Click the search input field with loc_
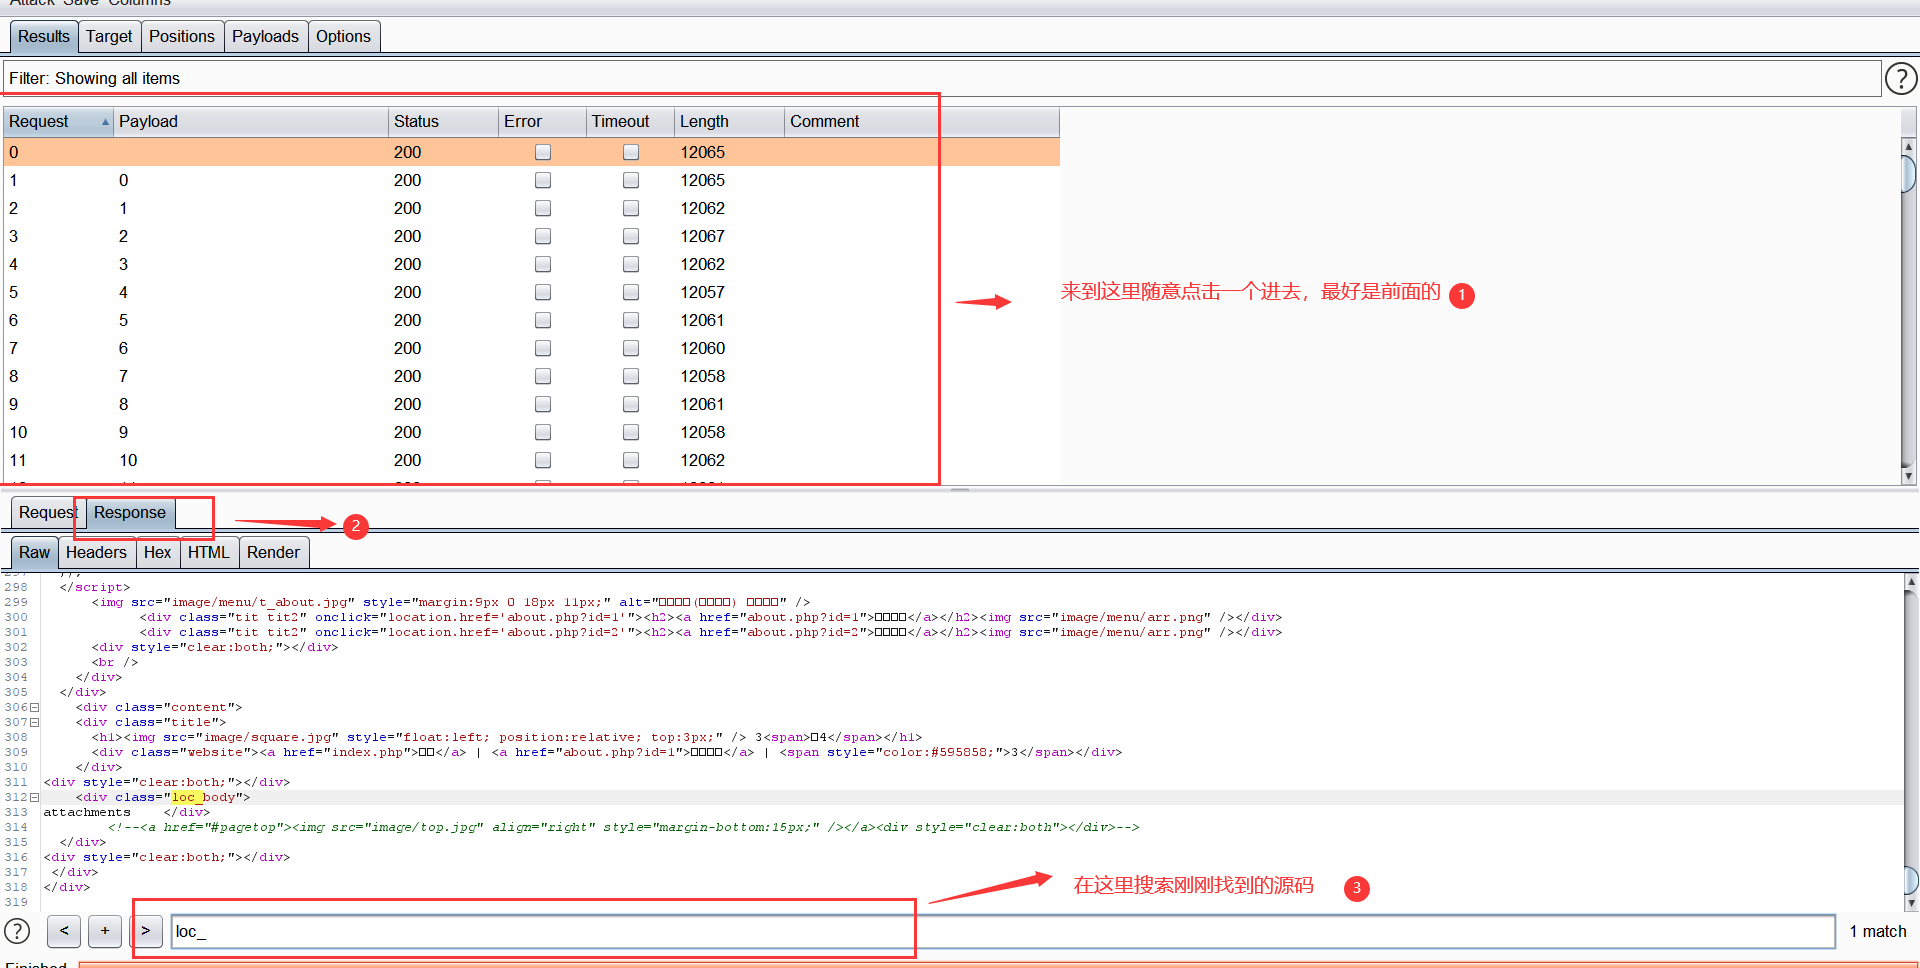Viewport: 1920px width, 968px height. [x=1003, y=931]
